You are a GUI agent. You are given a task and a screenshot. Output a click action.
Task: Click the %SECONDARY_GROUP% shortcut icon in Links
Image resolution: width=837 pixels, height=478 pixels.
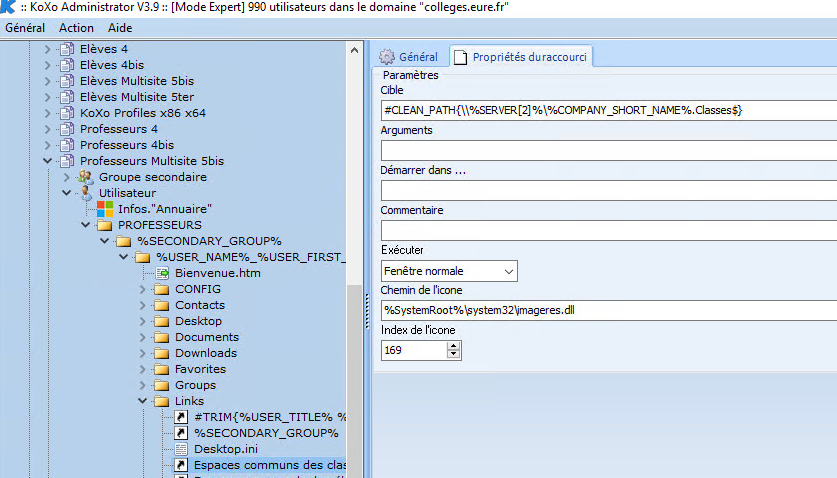coord(181,433)
